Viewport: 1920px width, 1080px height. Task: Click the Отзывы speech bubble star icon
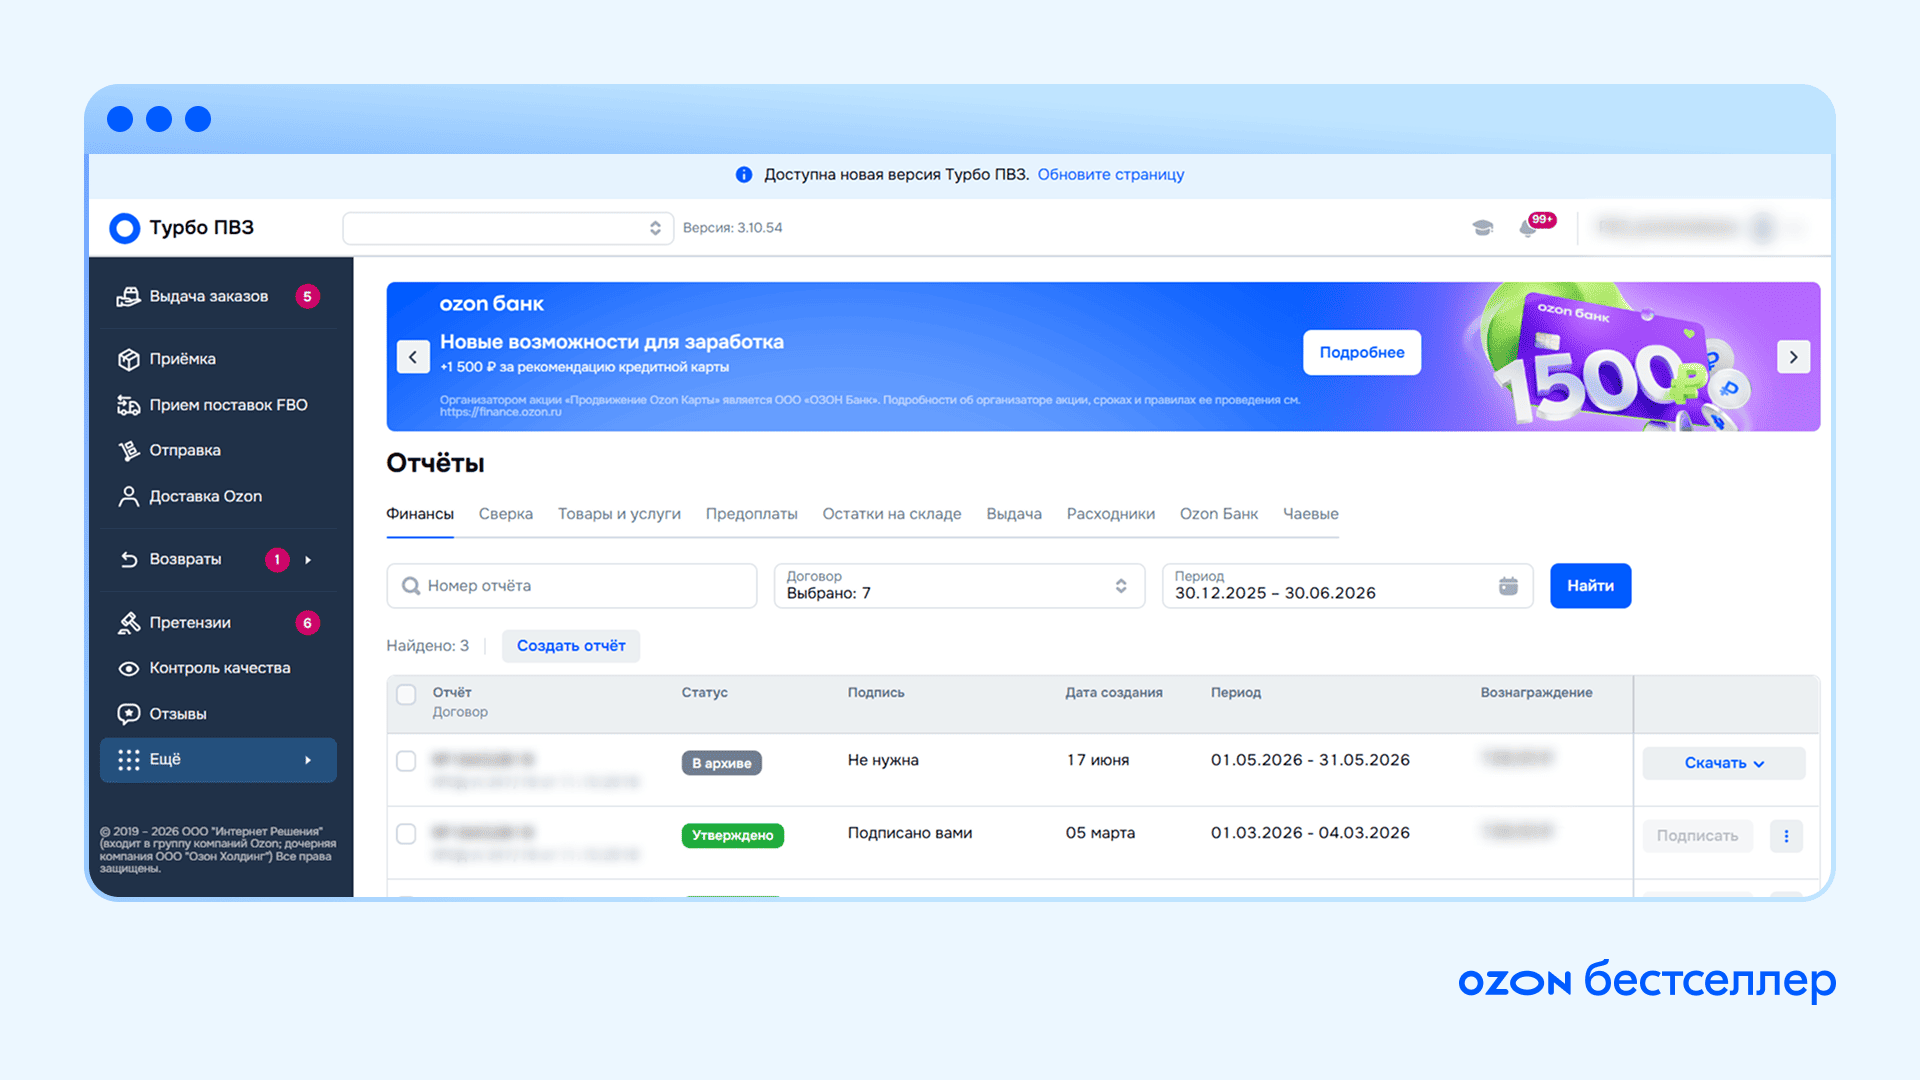(128, 714)
